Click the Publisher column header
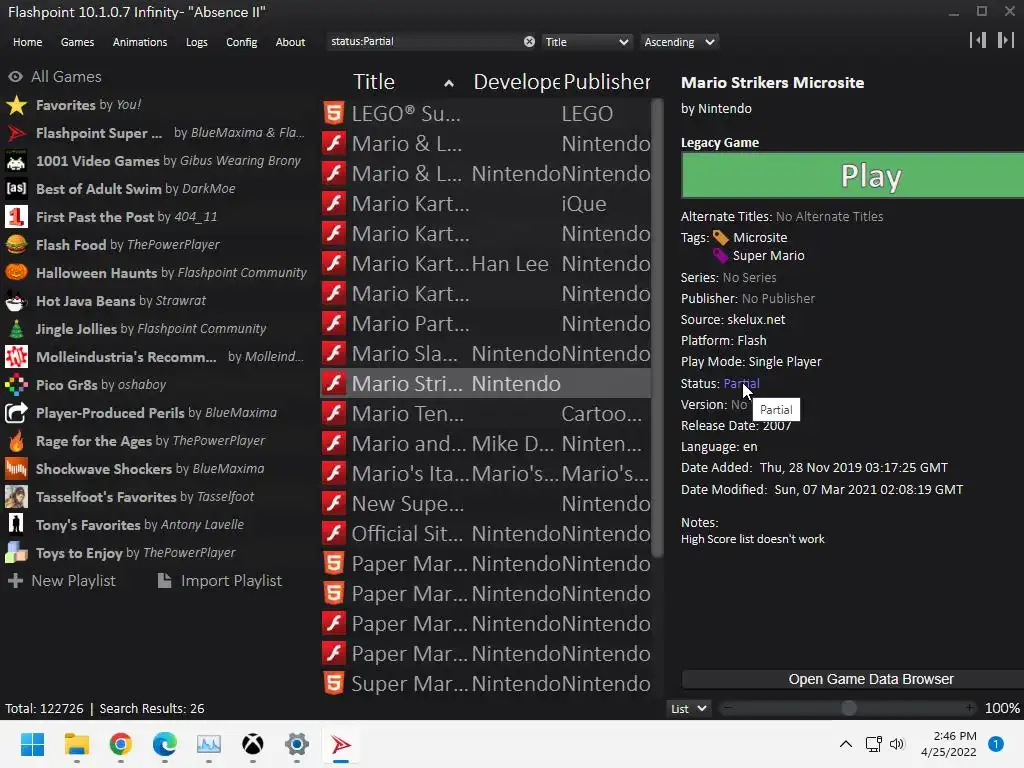Viewport: 1024px width, 768px height. pos(607,82)
